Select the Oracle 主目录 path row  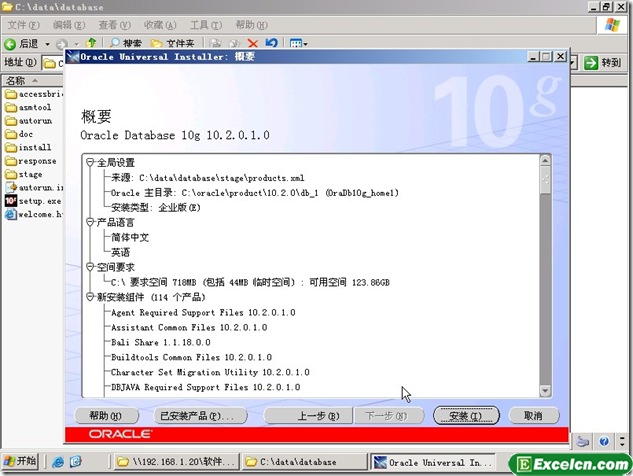(255, 193)
